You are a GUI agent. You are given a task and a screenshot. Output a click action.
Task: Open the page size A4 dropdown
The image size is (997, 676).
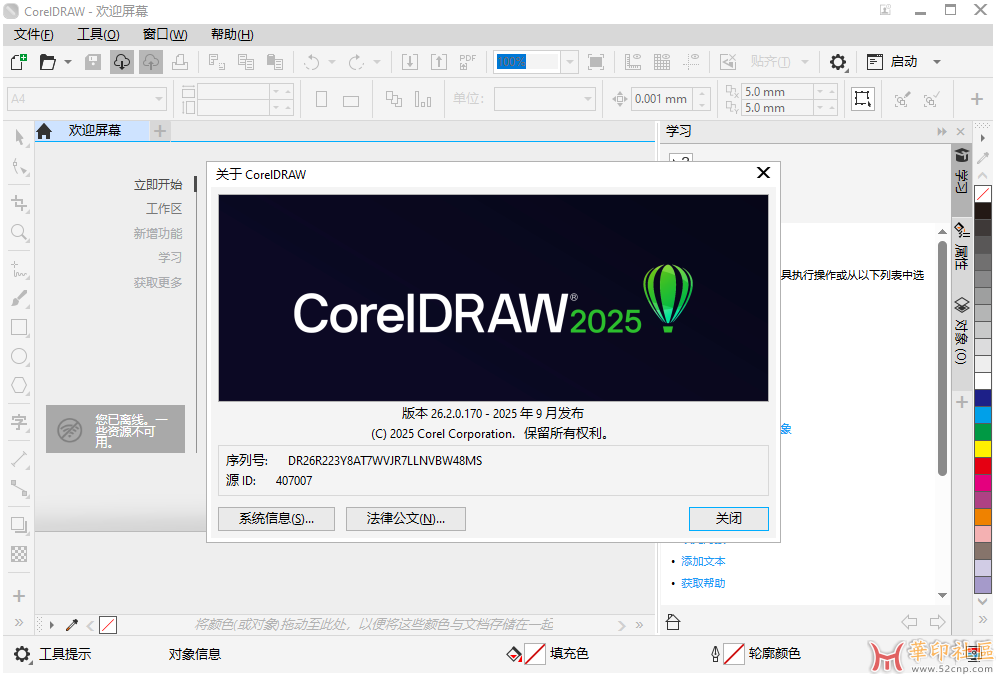point(159,99)
